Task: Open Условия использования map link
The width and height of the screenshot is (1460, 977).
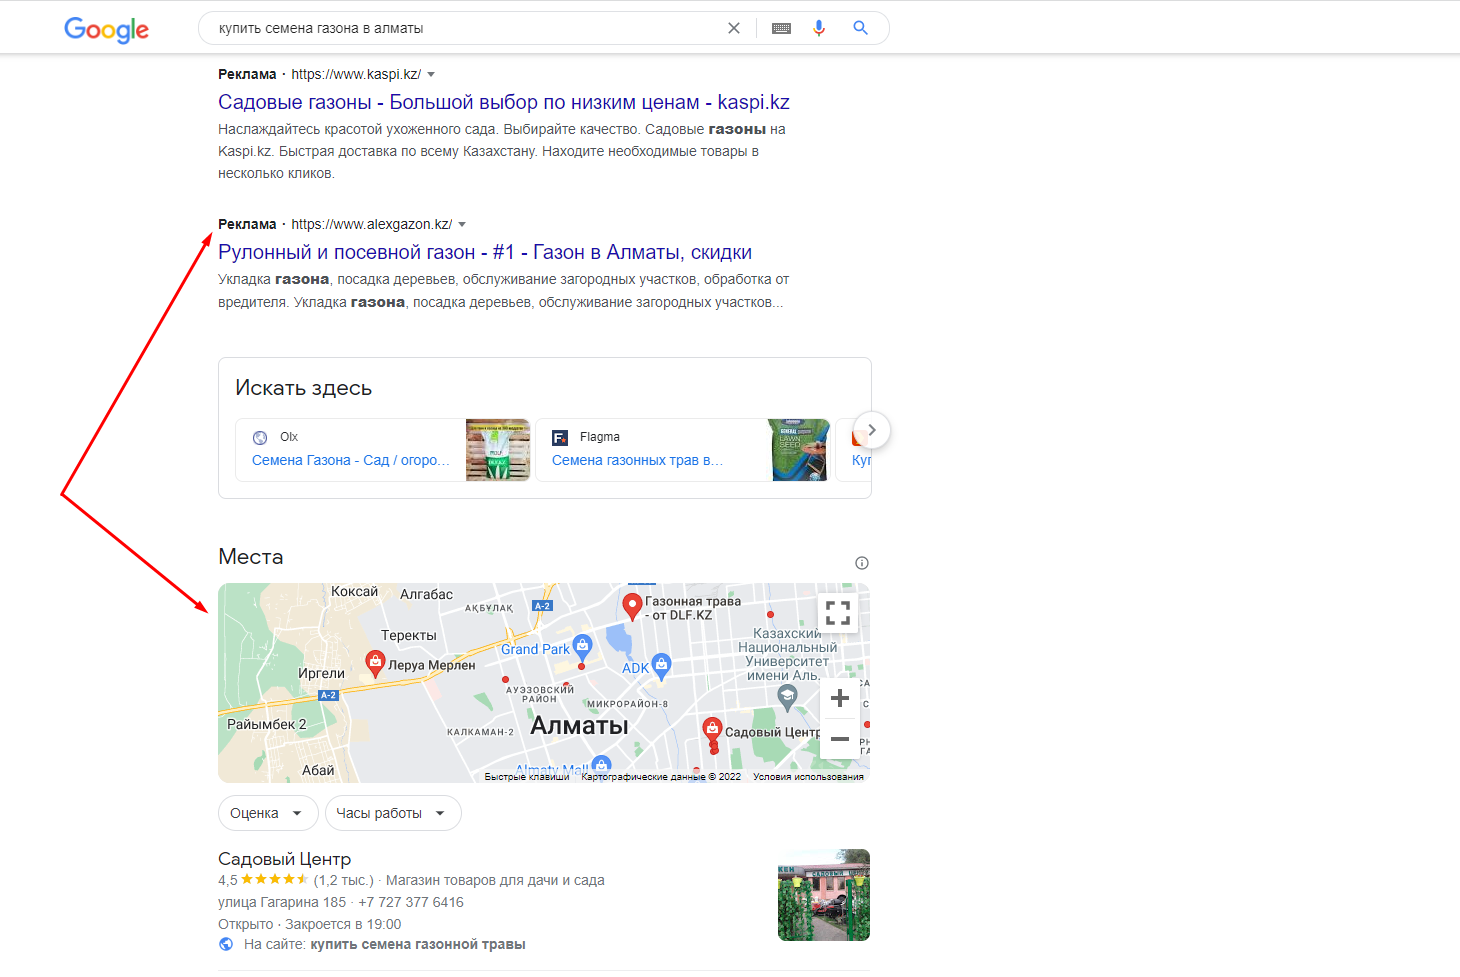Action: (808, 777)
